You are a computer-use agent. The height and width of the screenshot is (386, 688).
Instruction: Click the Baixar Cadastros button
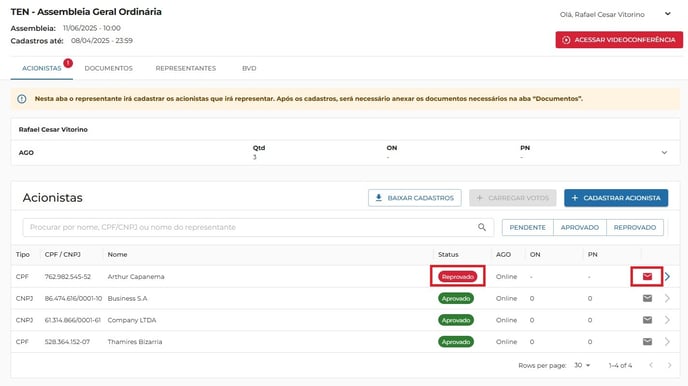click(415, 198)
